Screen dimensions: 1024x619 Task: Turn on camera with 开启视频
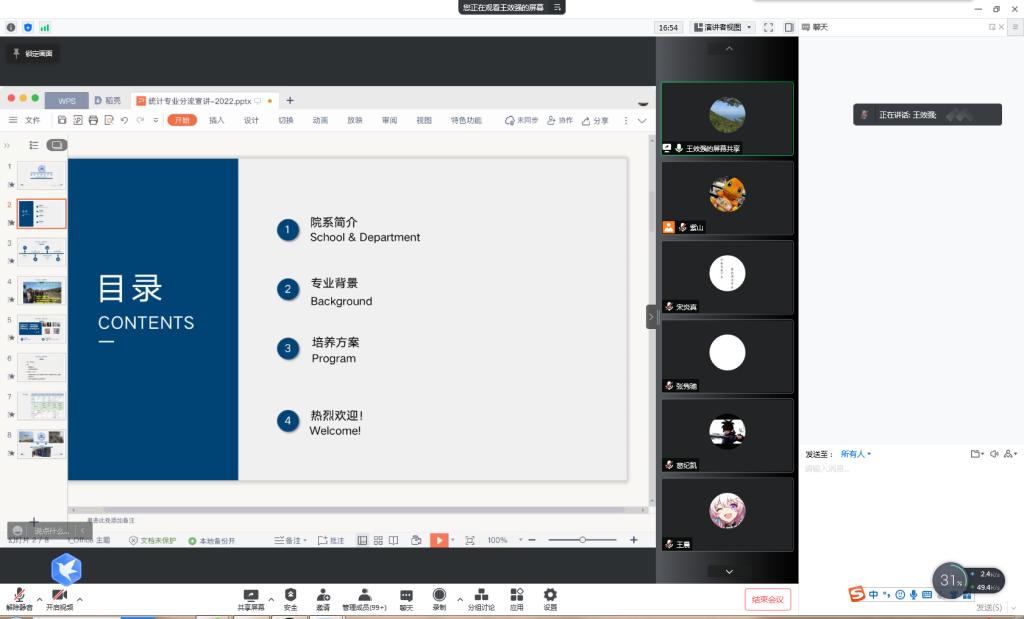pos(59,598)
